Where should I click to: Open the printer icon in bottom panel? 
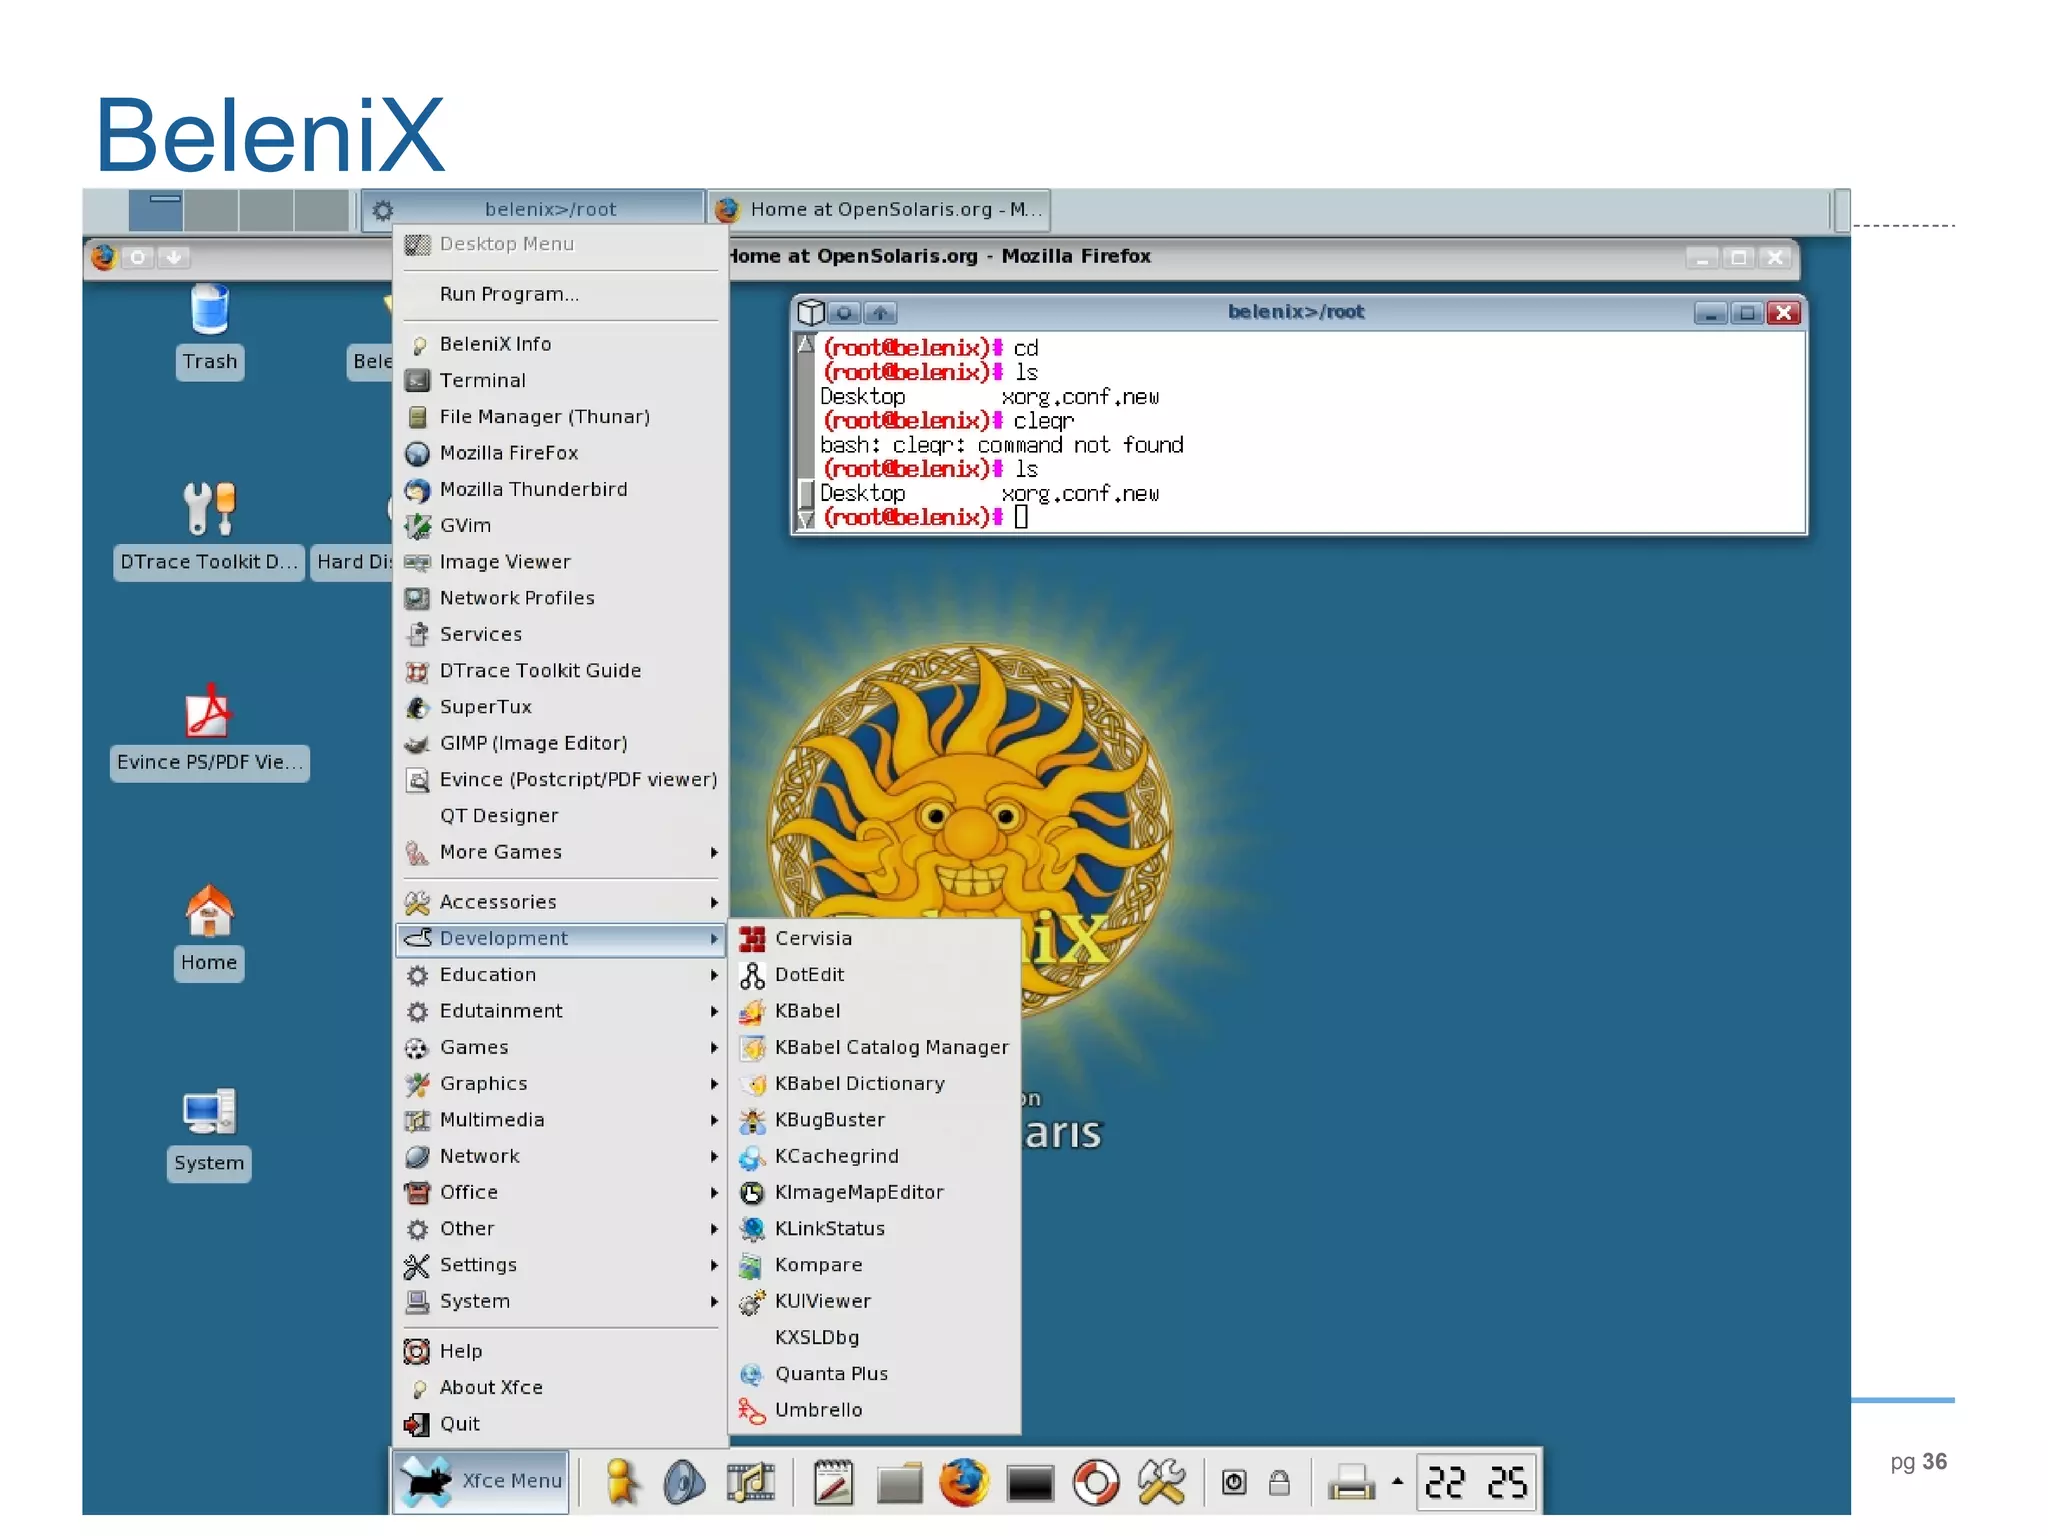1351,1482
